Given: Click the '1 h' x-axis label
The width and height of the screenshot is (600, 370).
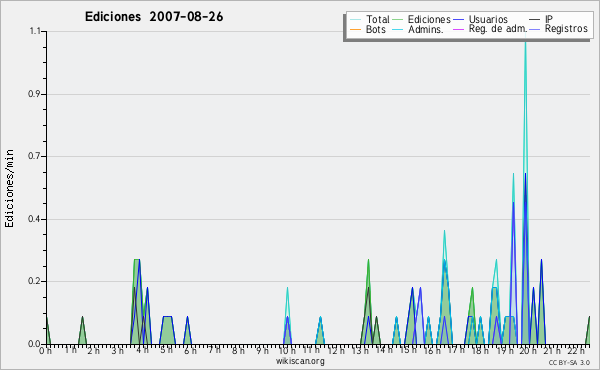Looking at the screenshot, I should [70, 350].
